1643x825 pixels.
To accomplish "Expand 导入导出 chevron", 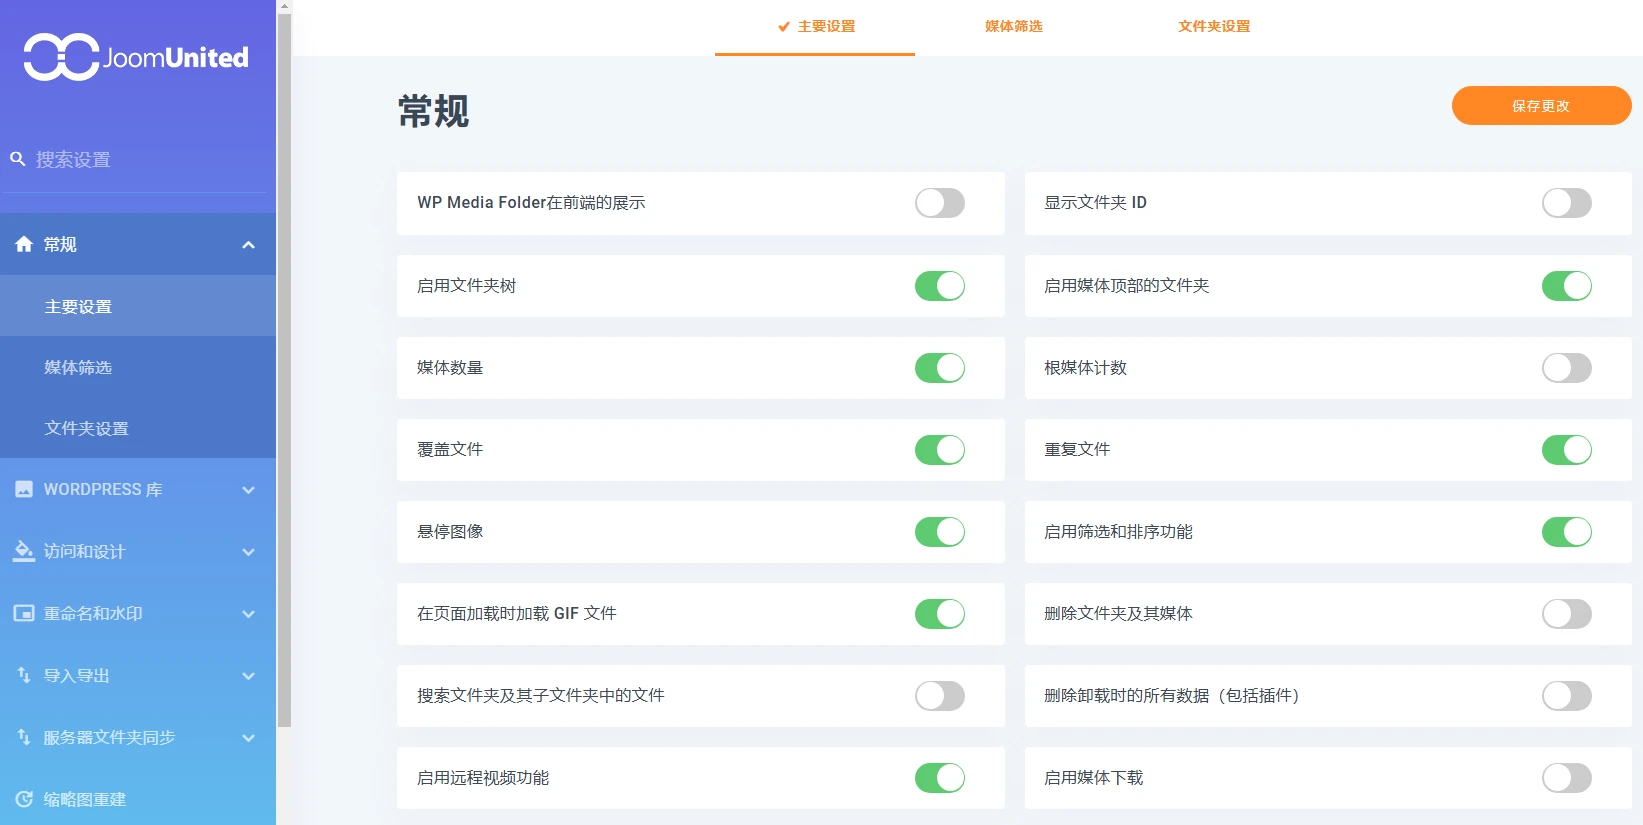I will (248, 676).
